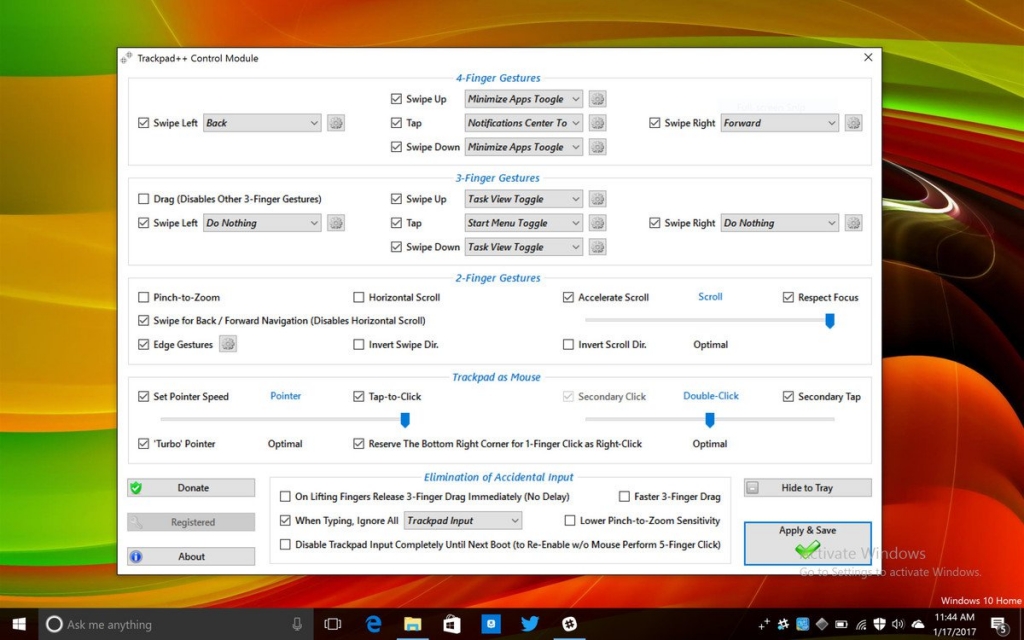Open Microsoft Edge from the taskbar
Viewport: 1024px width, 640px height.
[x=374, y=624]
